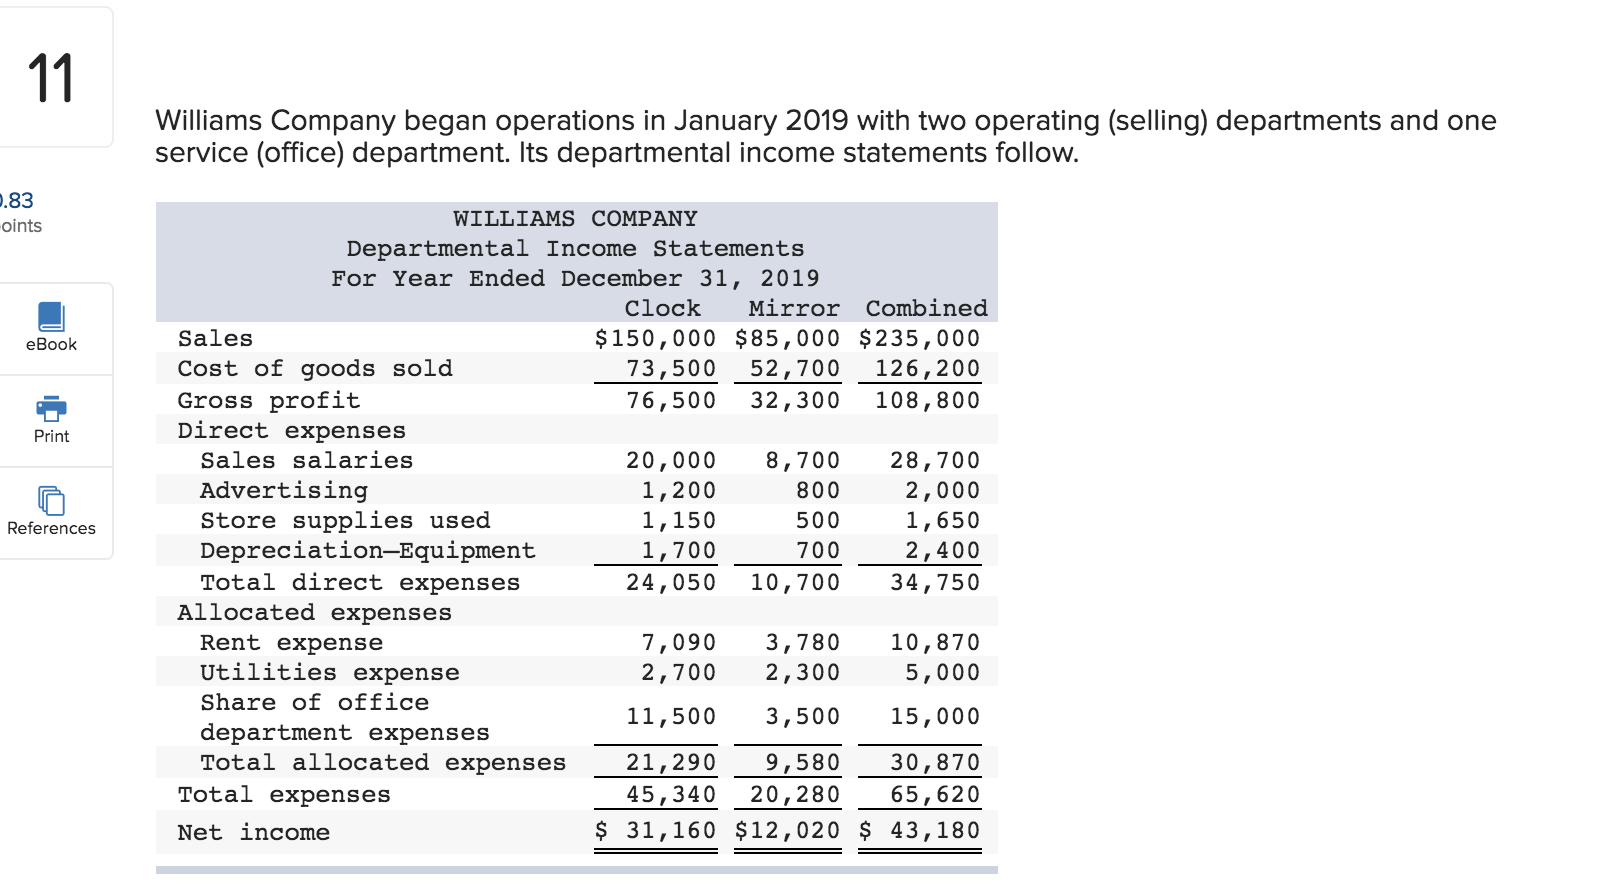Click Mirror advertising value 800
This screenshot has height=894, width=1610.
coord(818,490)
